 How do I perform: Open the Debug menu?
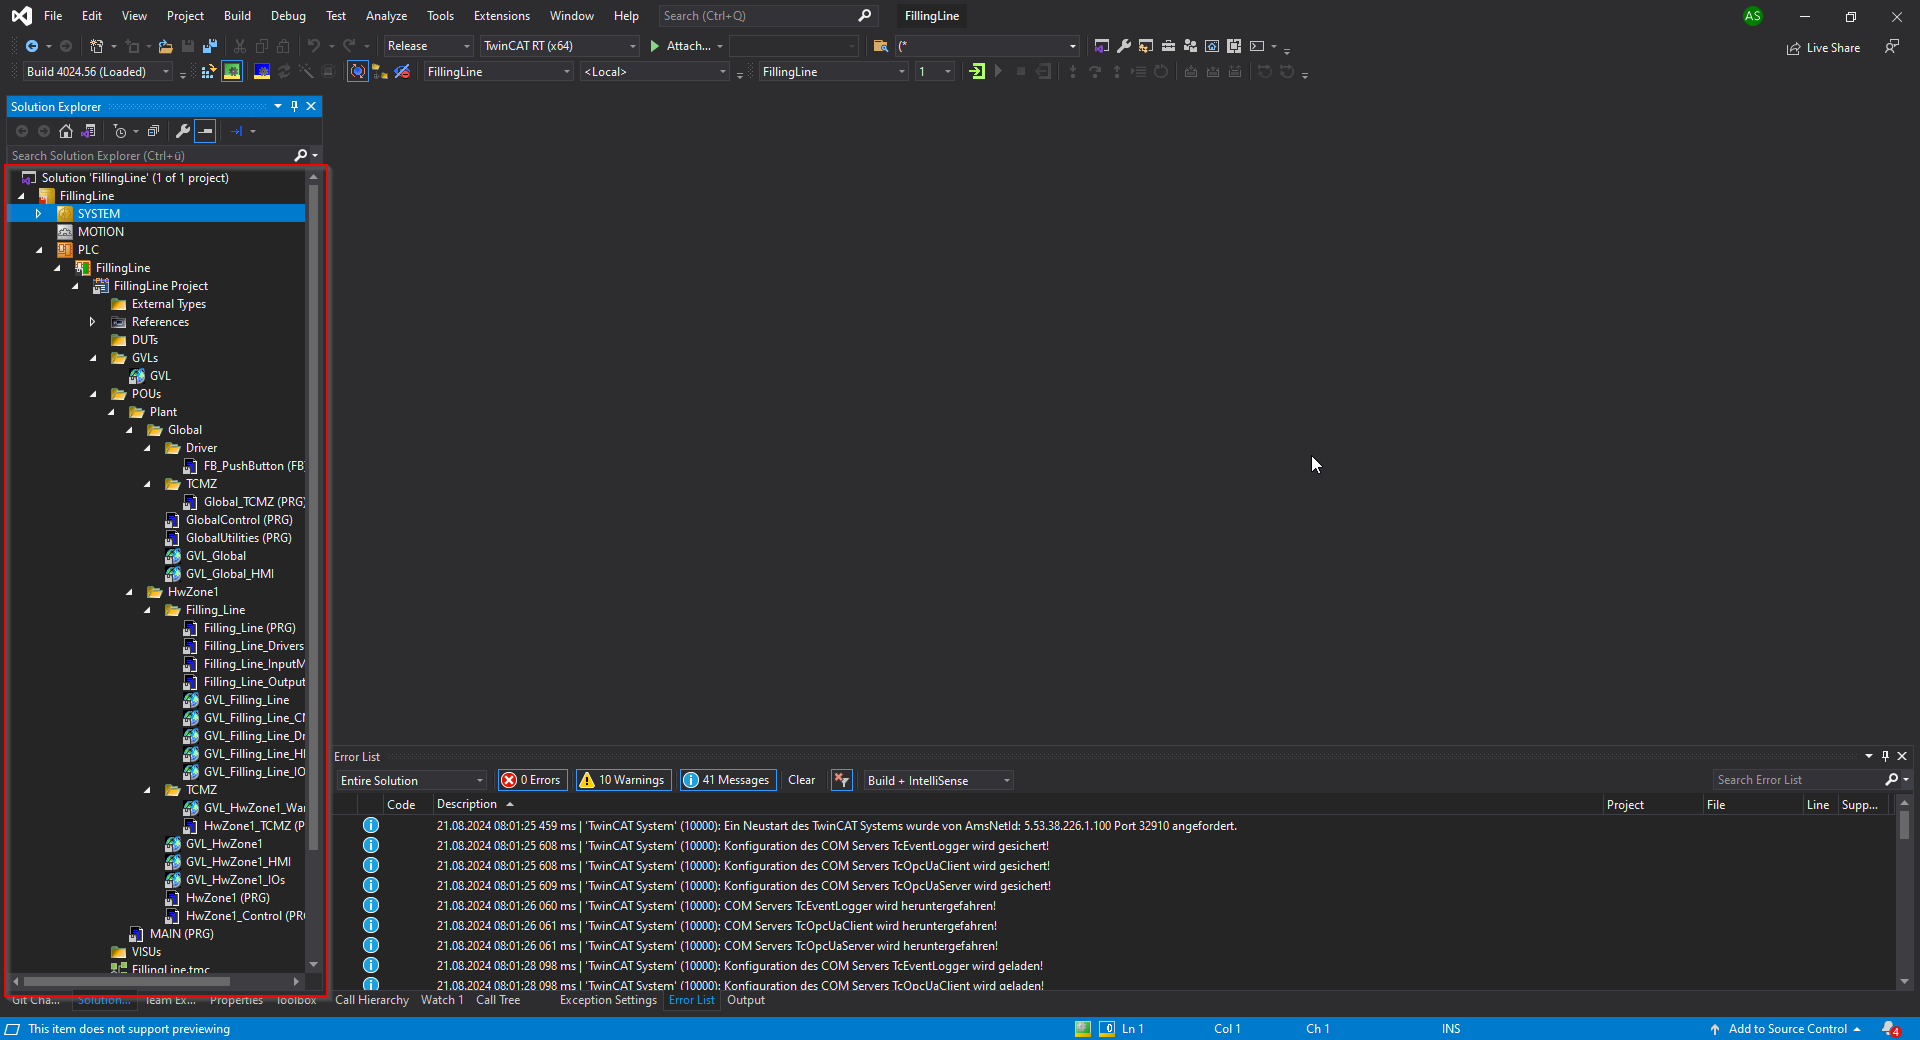(x=288, y=16)
